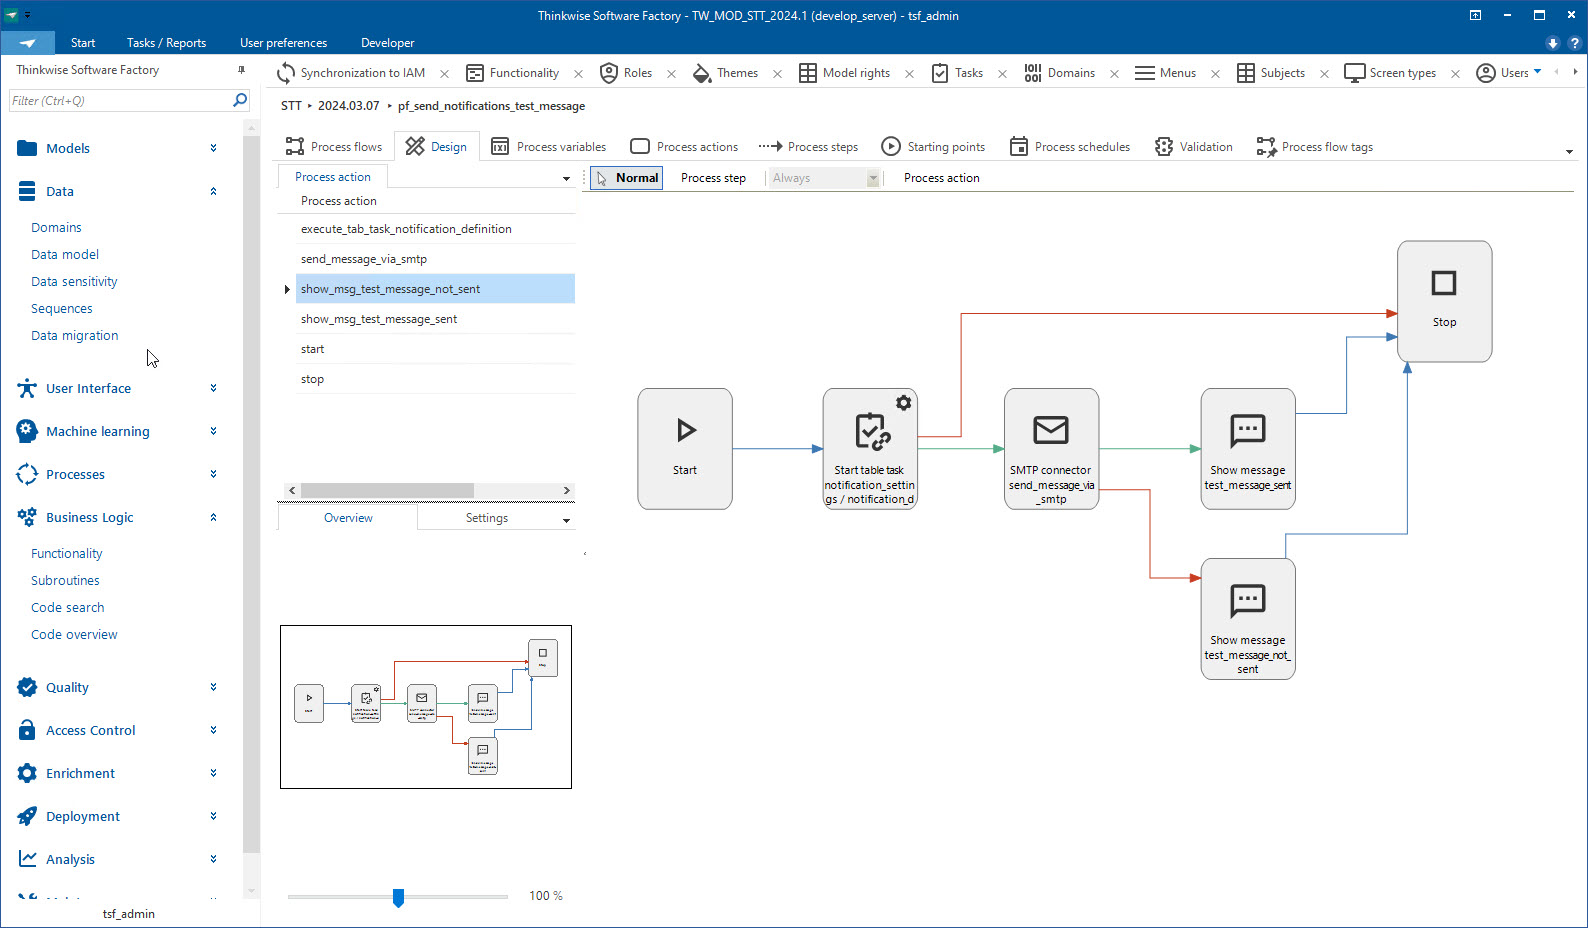The height and width of the screenshot is (928, 1588).
Task: Open the Always condition dropdown
Action: [872, 178]
